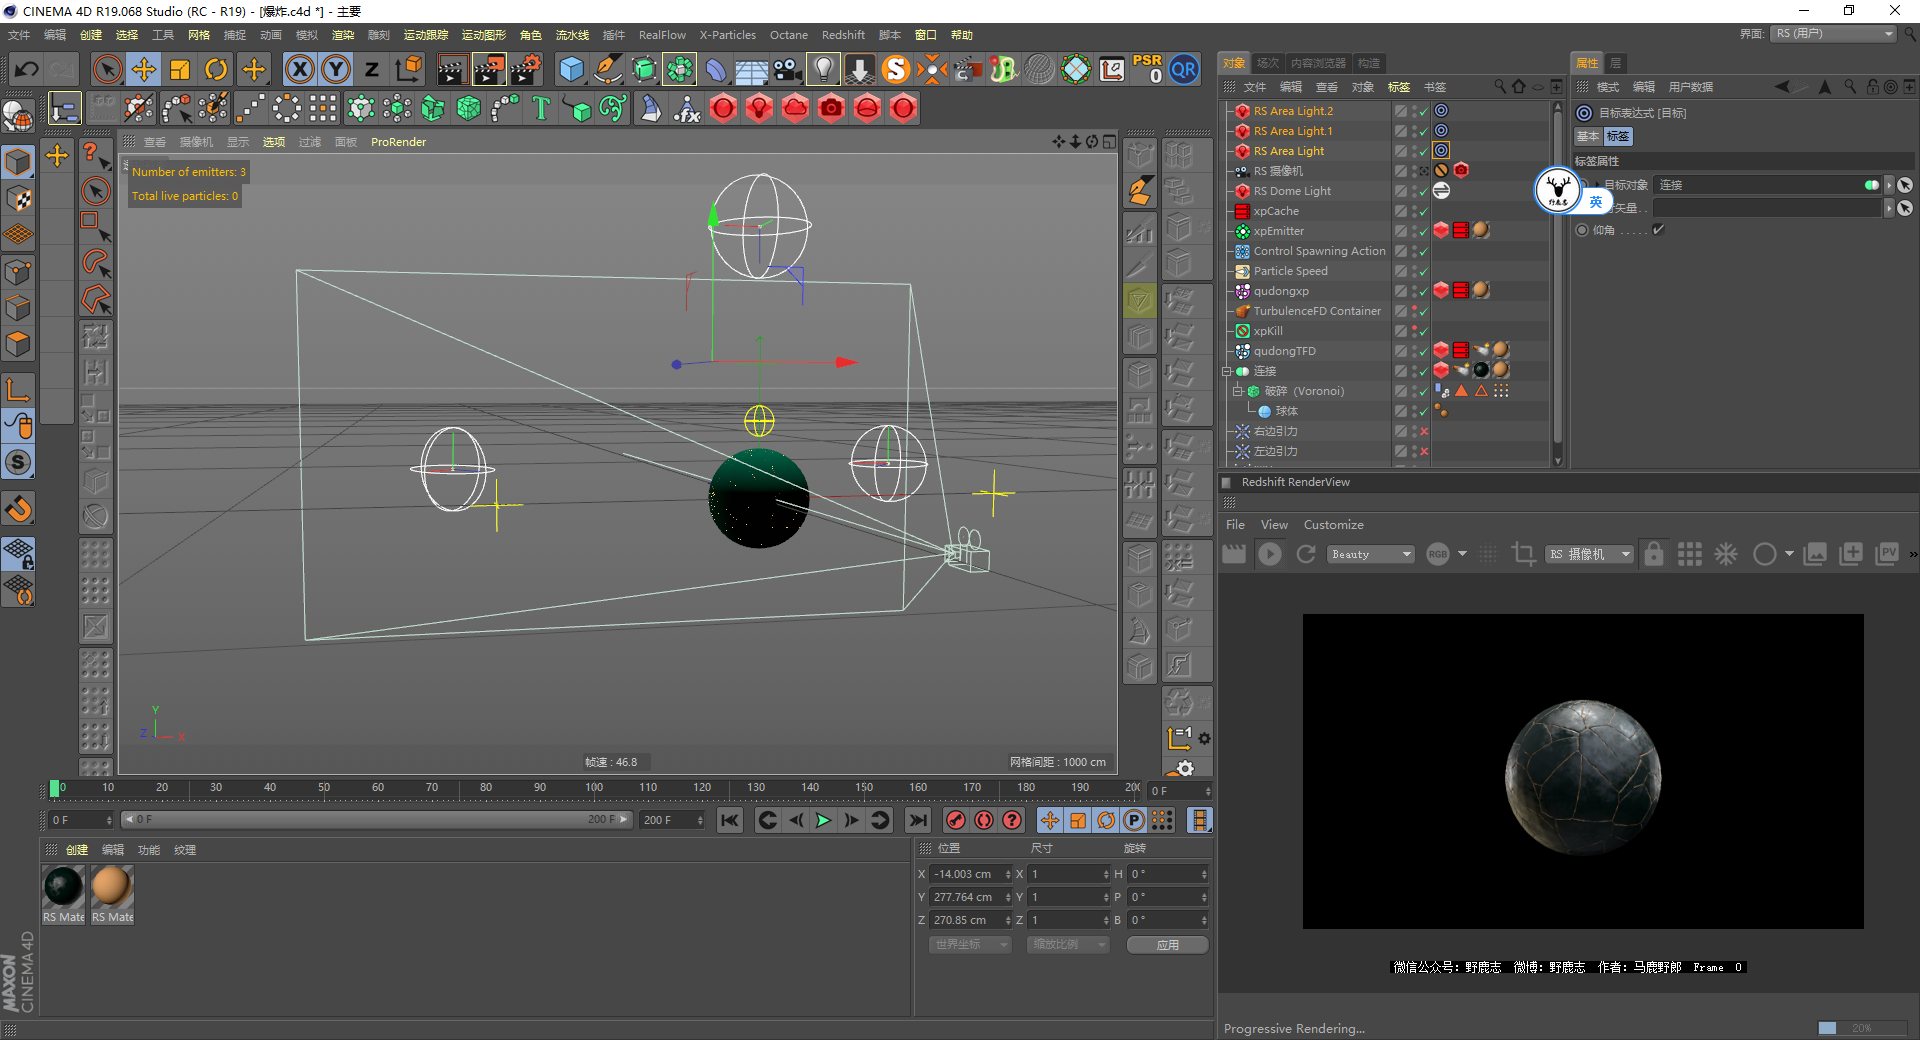Open the 场次 panel tab

coord(1268,63)
